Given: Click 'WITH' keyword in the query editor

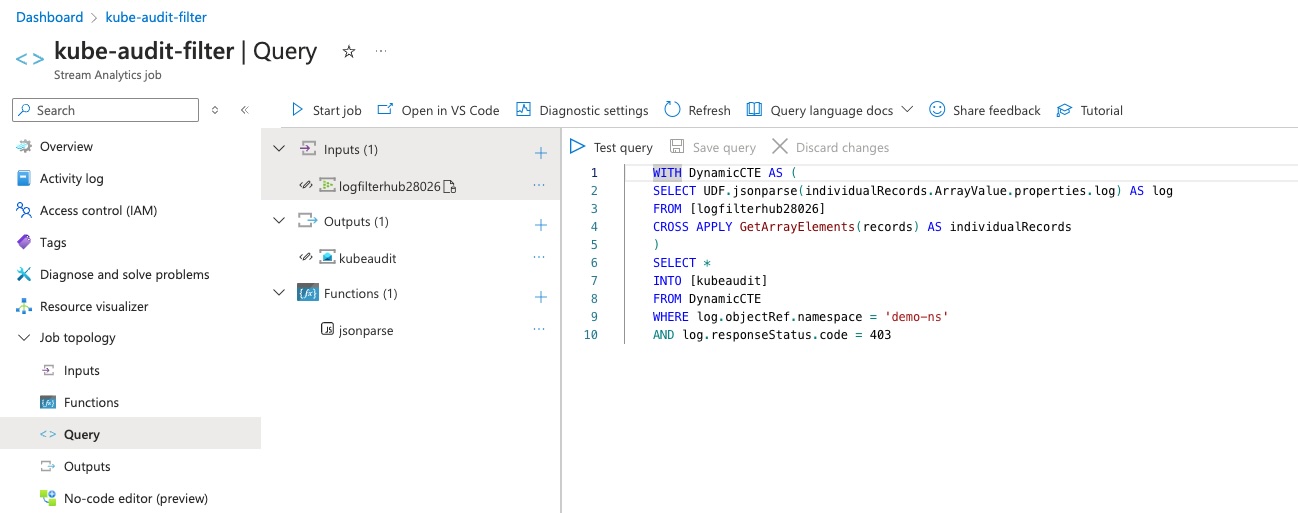Looking at the screenshot, I should pyautogui.click(x=667, y=172).
